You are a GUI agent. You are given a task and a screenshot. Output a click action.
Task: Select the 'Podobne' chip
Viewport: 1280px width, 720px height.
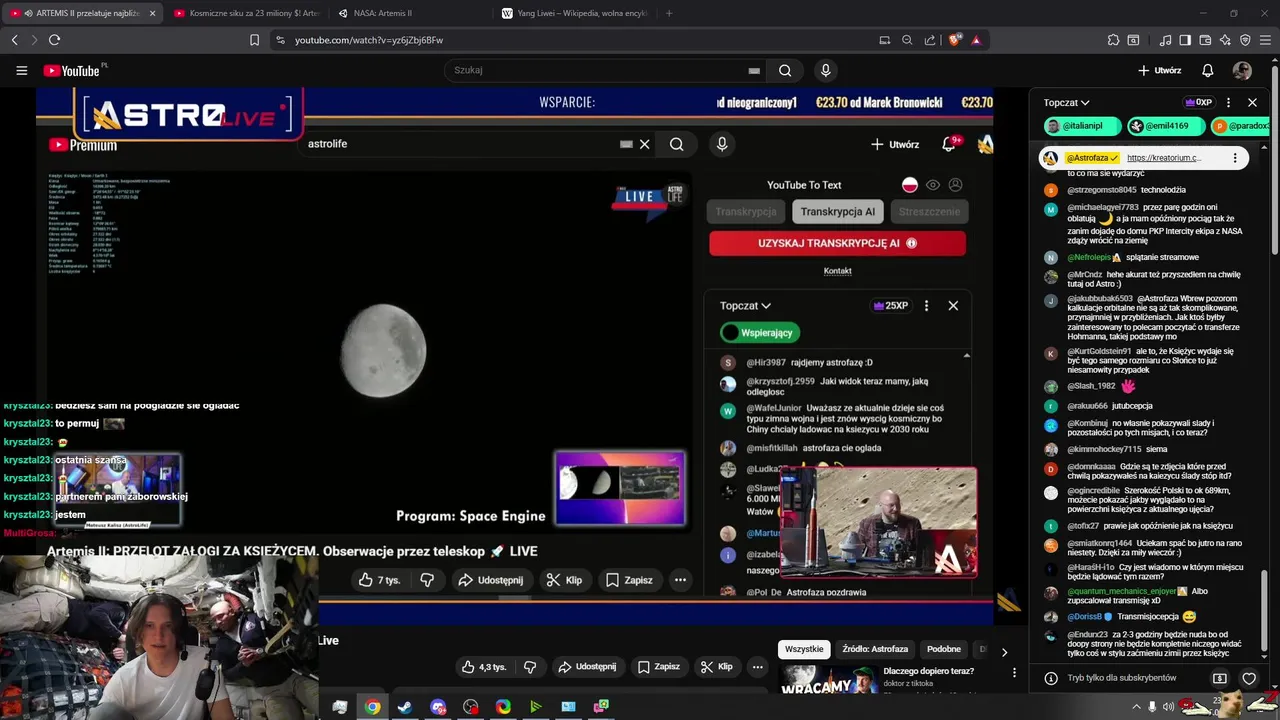pyautogui.click(x=943, y=649)
